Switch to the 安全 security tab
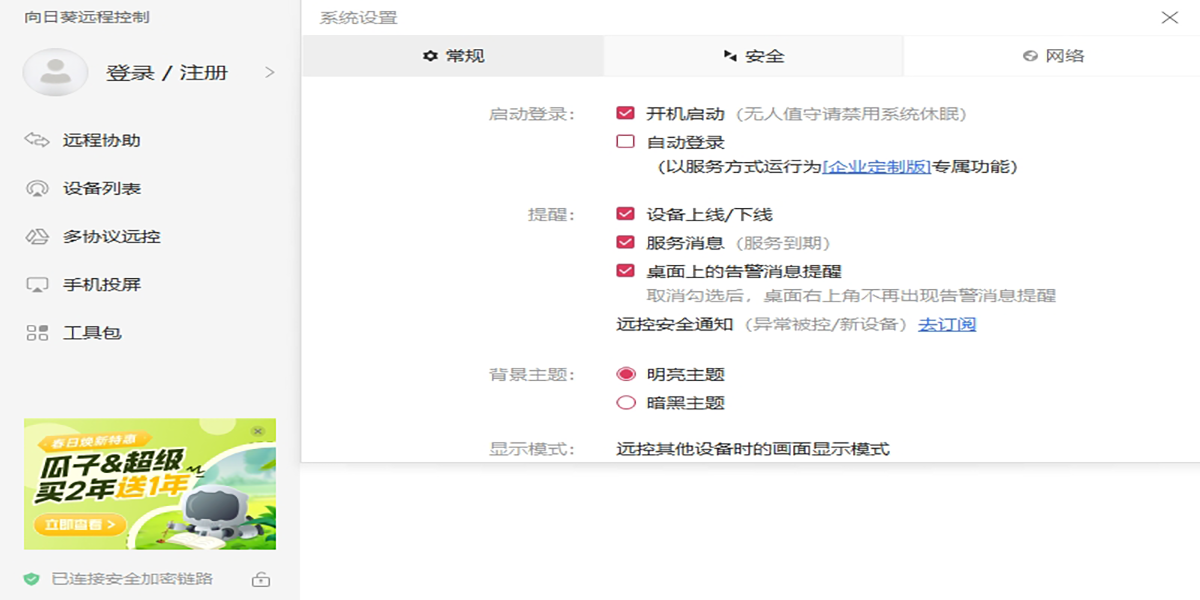 point(754,56)
